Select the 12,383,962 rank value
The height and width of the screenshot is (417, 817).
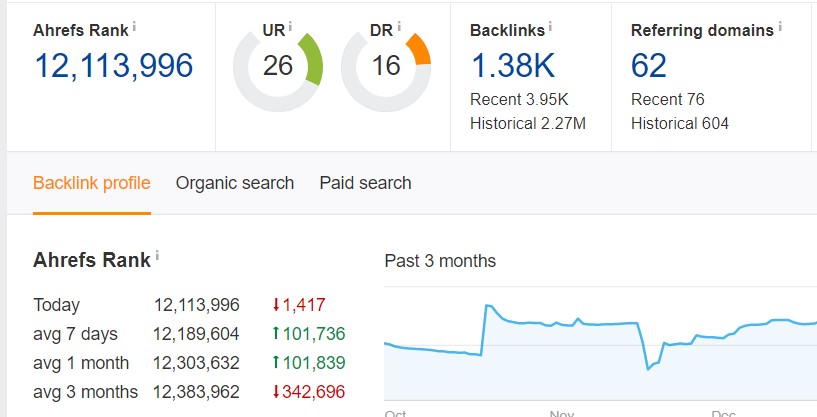[x=196, y=391]
